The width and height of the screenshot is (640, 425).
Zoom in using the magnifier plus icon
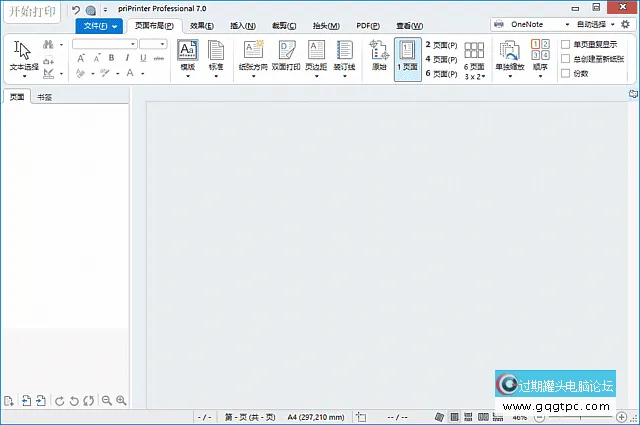(121, 400)
